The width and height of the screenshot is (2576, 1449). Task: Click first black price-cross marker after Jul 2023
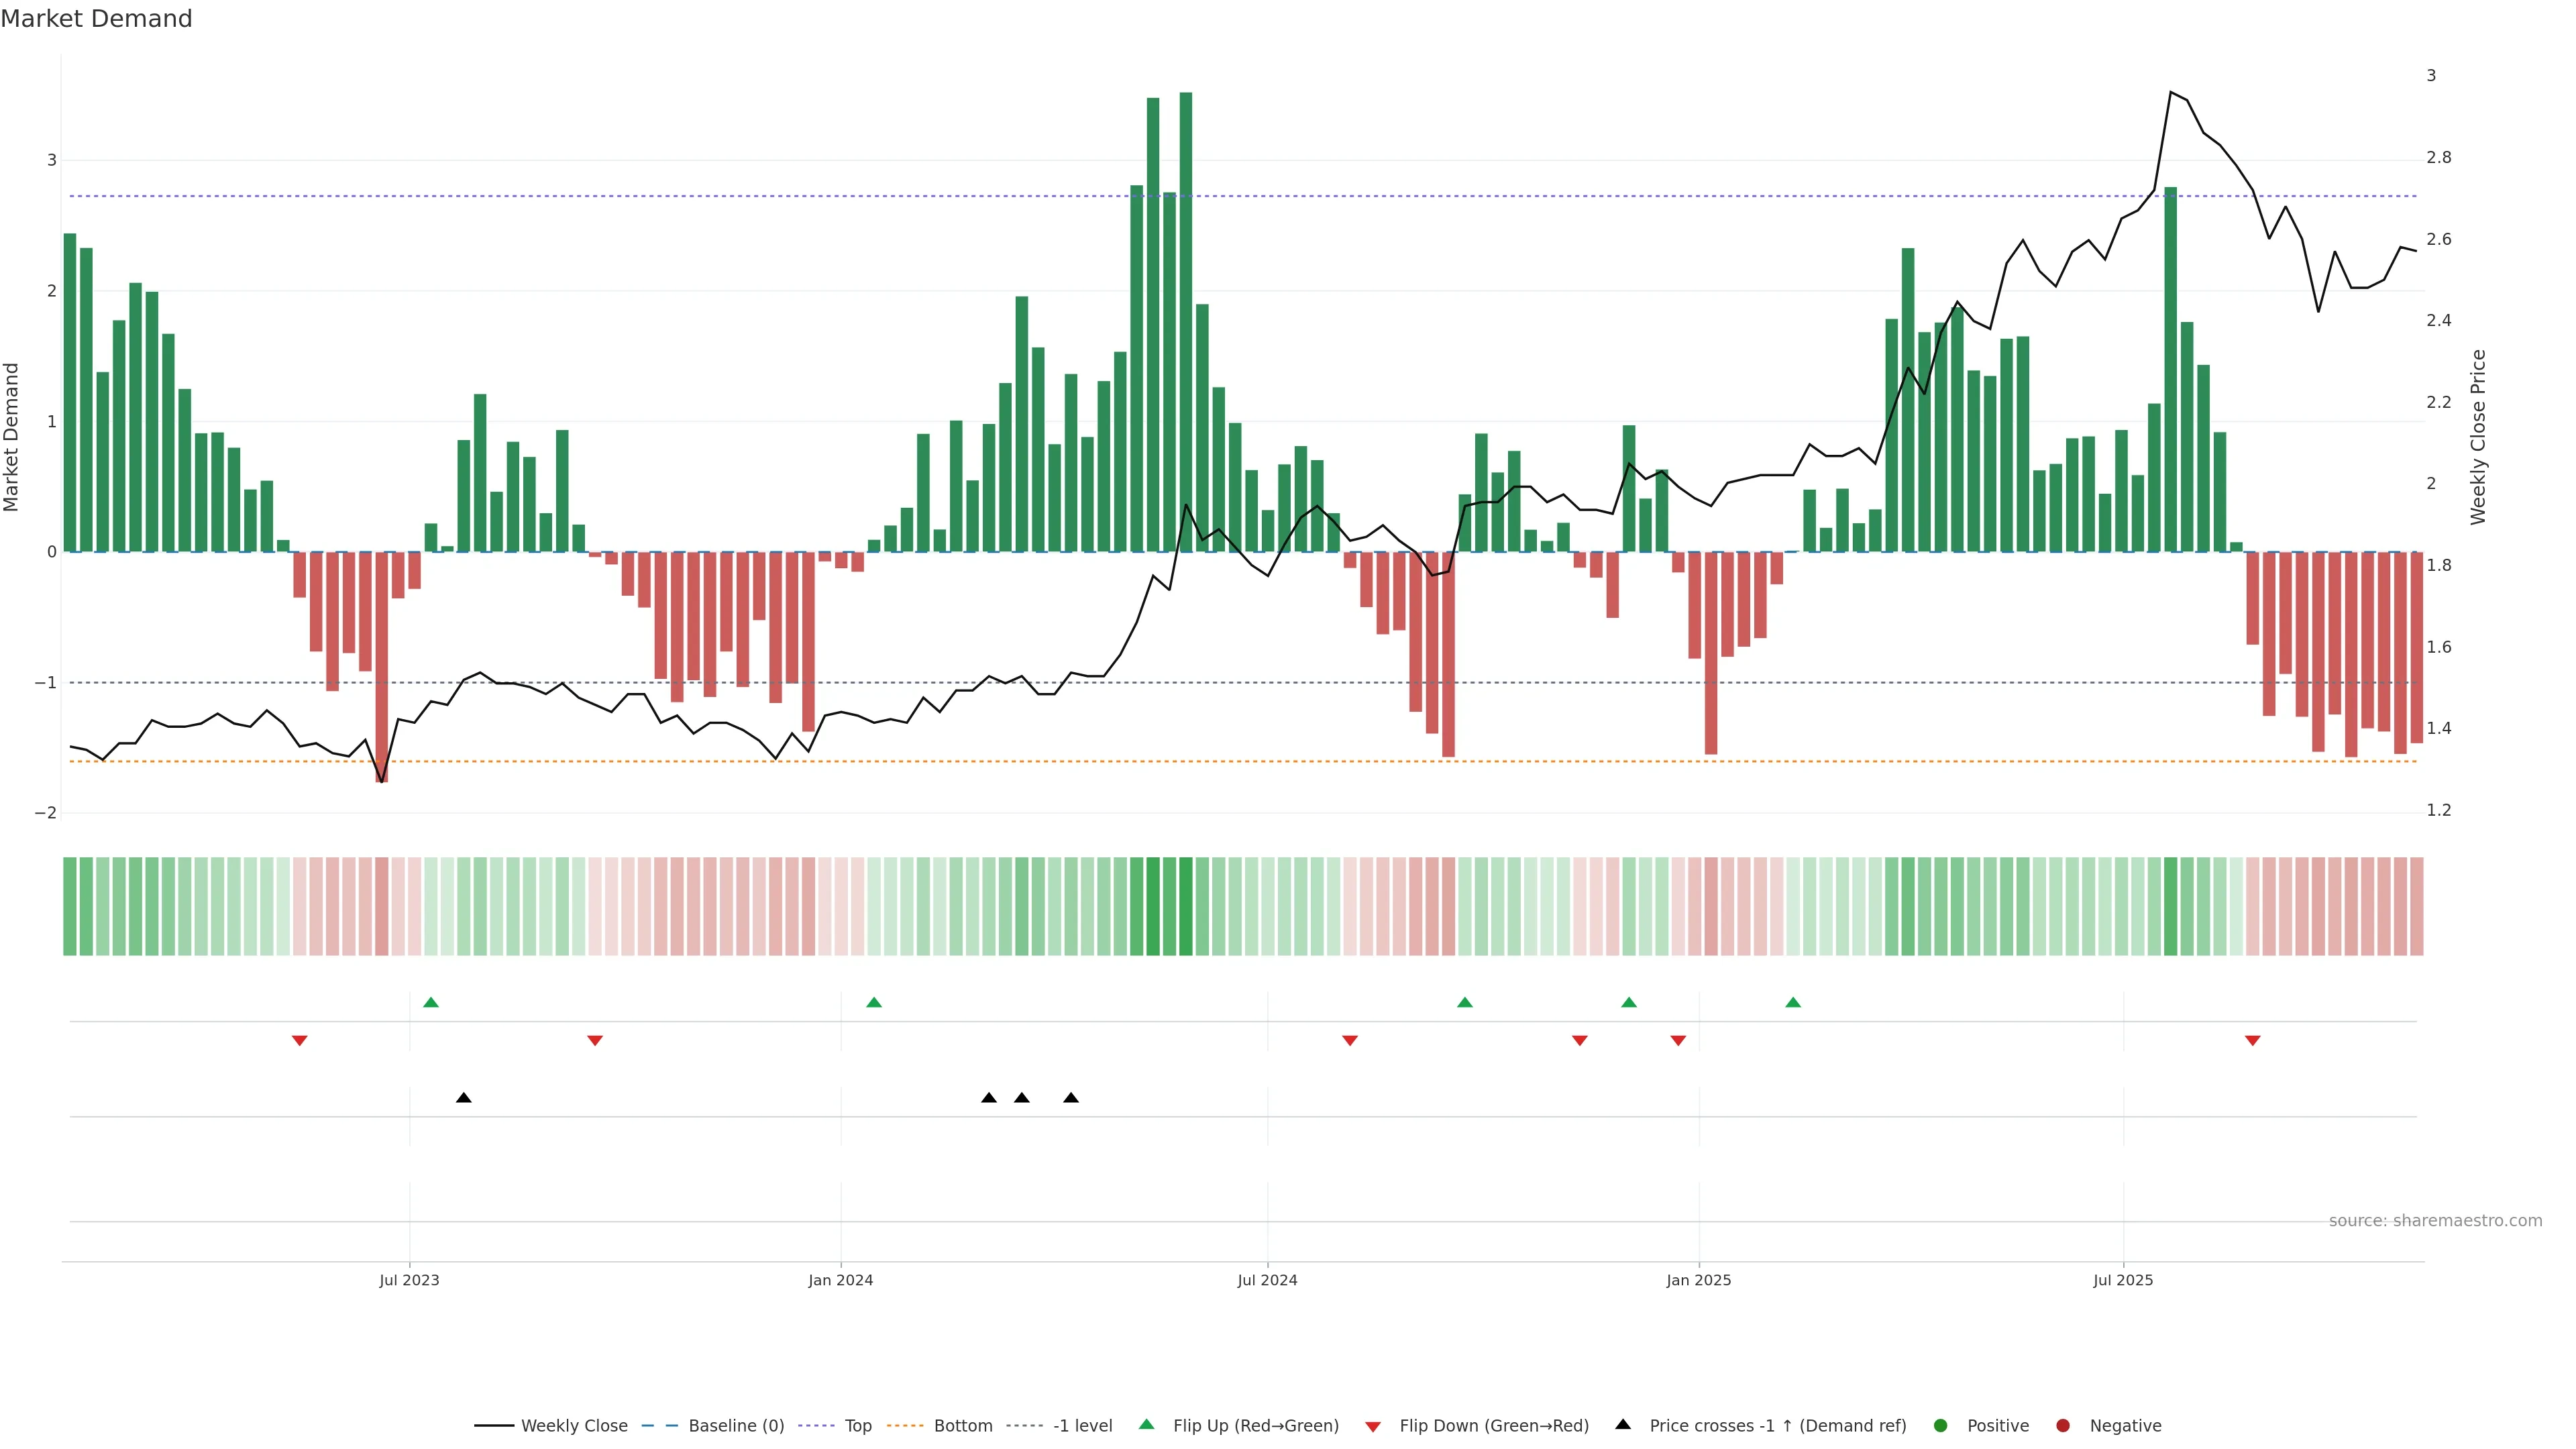tap(464, 1098)
